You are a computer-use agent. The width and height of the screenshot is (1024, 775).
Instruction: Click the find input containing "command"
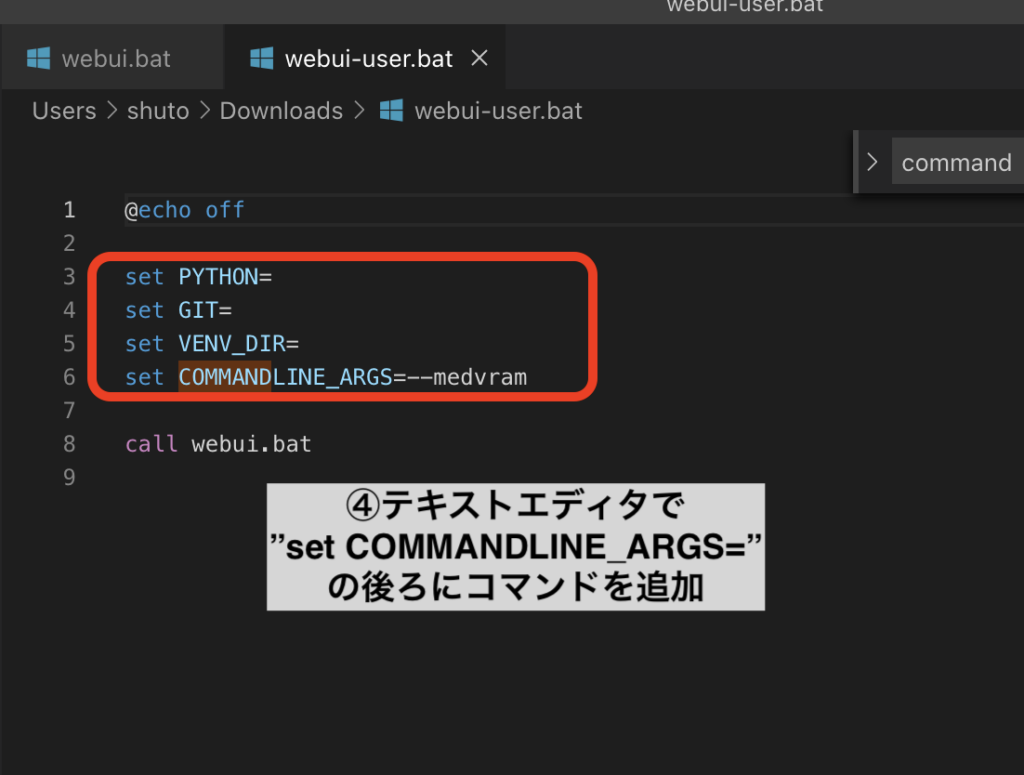(x=956, y=163)
